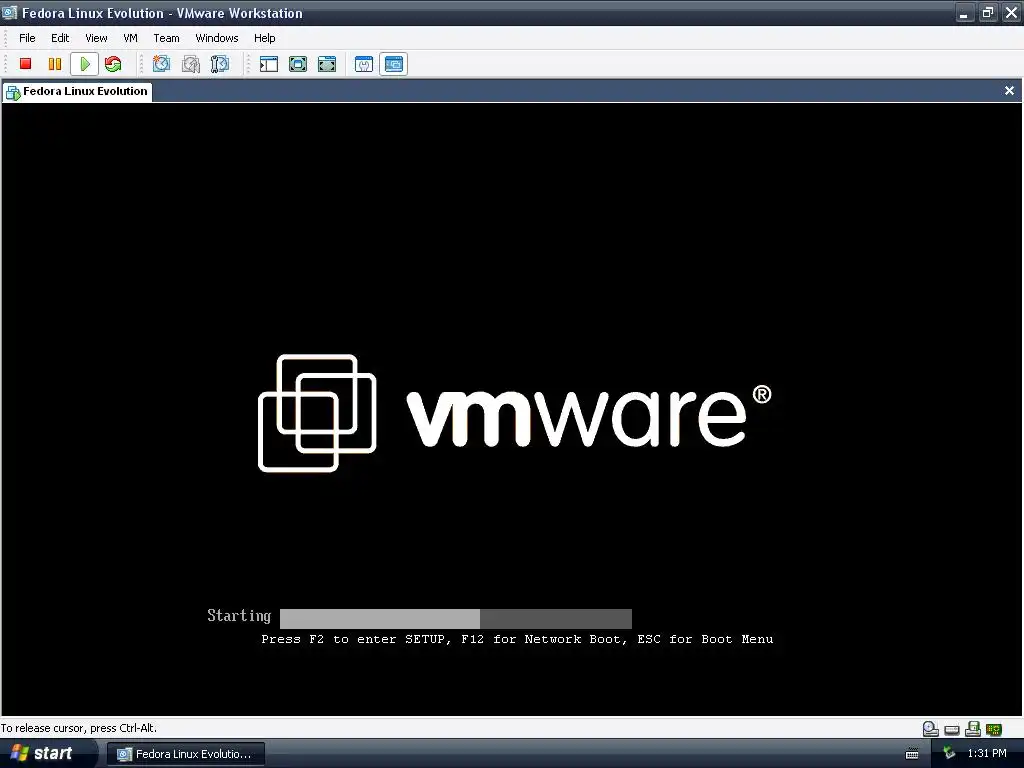
Task: Show the summary view wrench-window icon
Action: [364, 64]
